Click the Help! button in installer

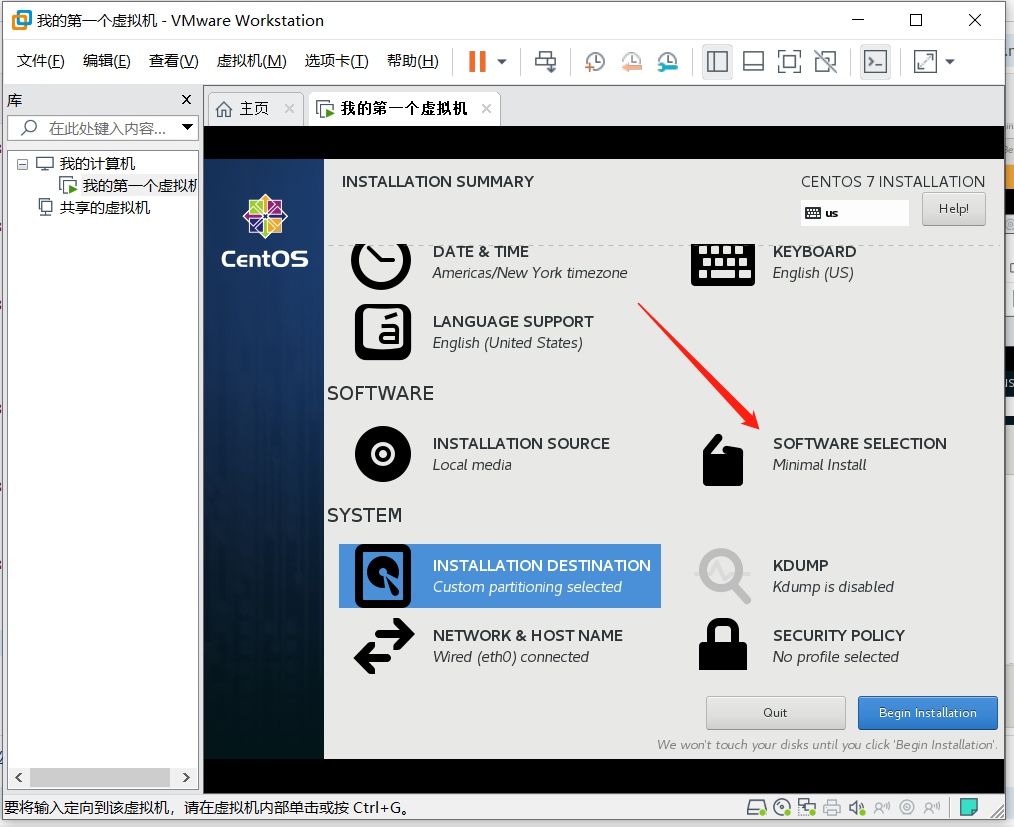point(954,209)
